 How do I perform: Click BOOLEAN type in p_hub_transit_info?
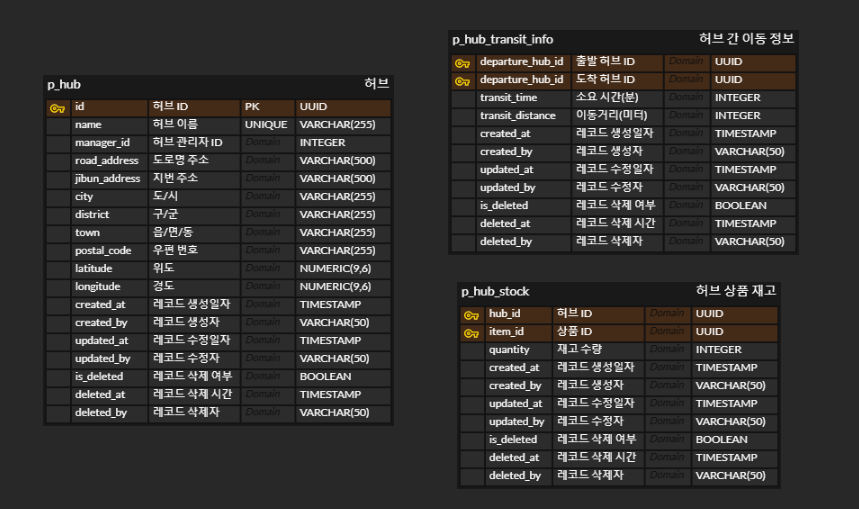753,206
